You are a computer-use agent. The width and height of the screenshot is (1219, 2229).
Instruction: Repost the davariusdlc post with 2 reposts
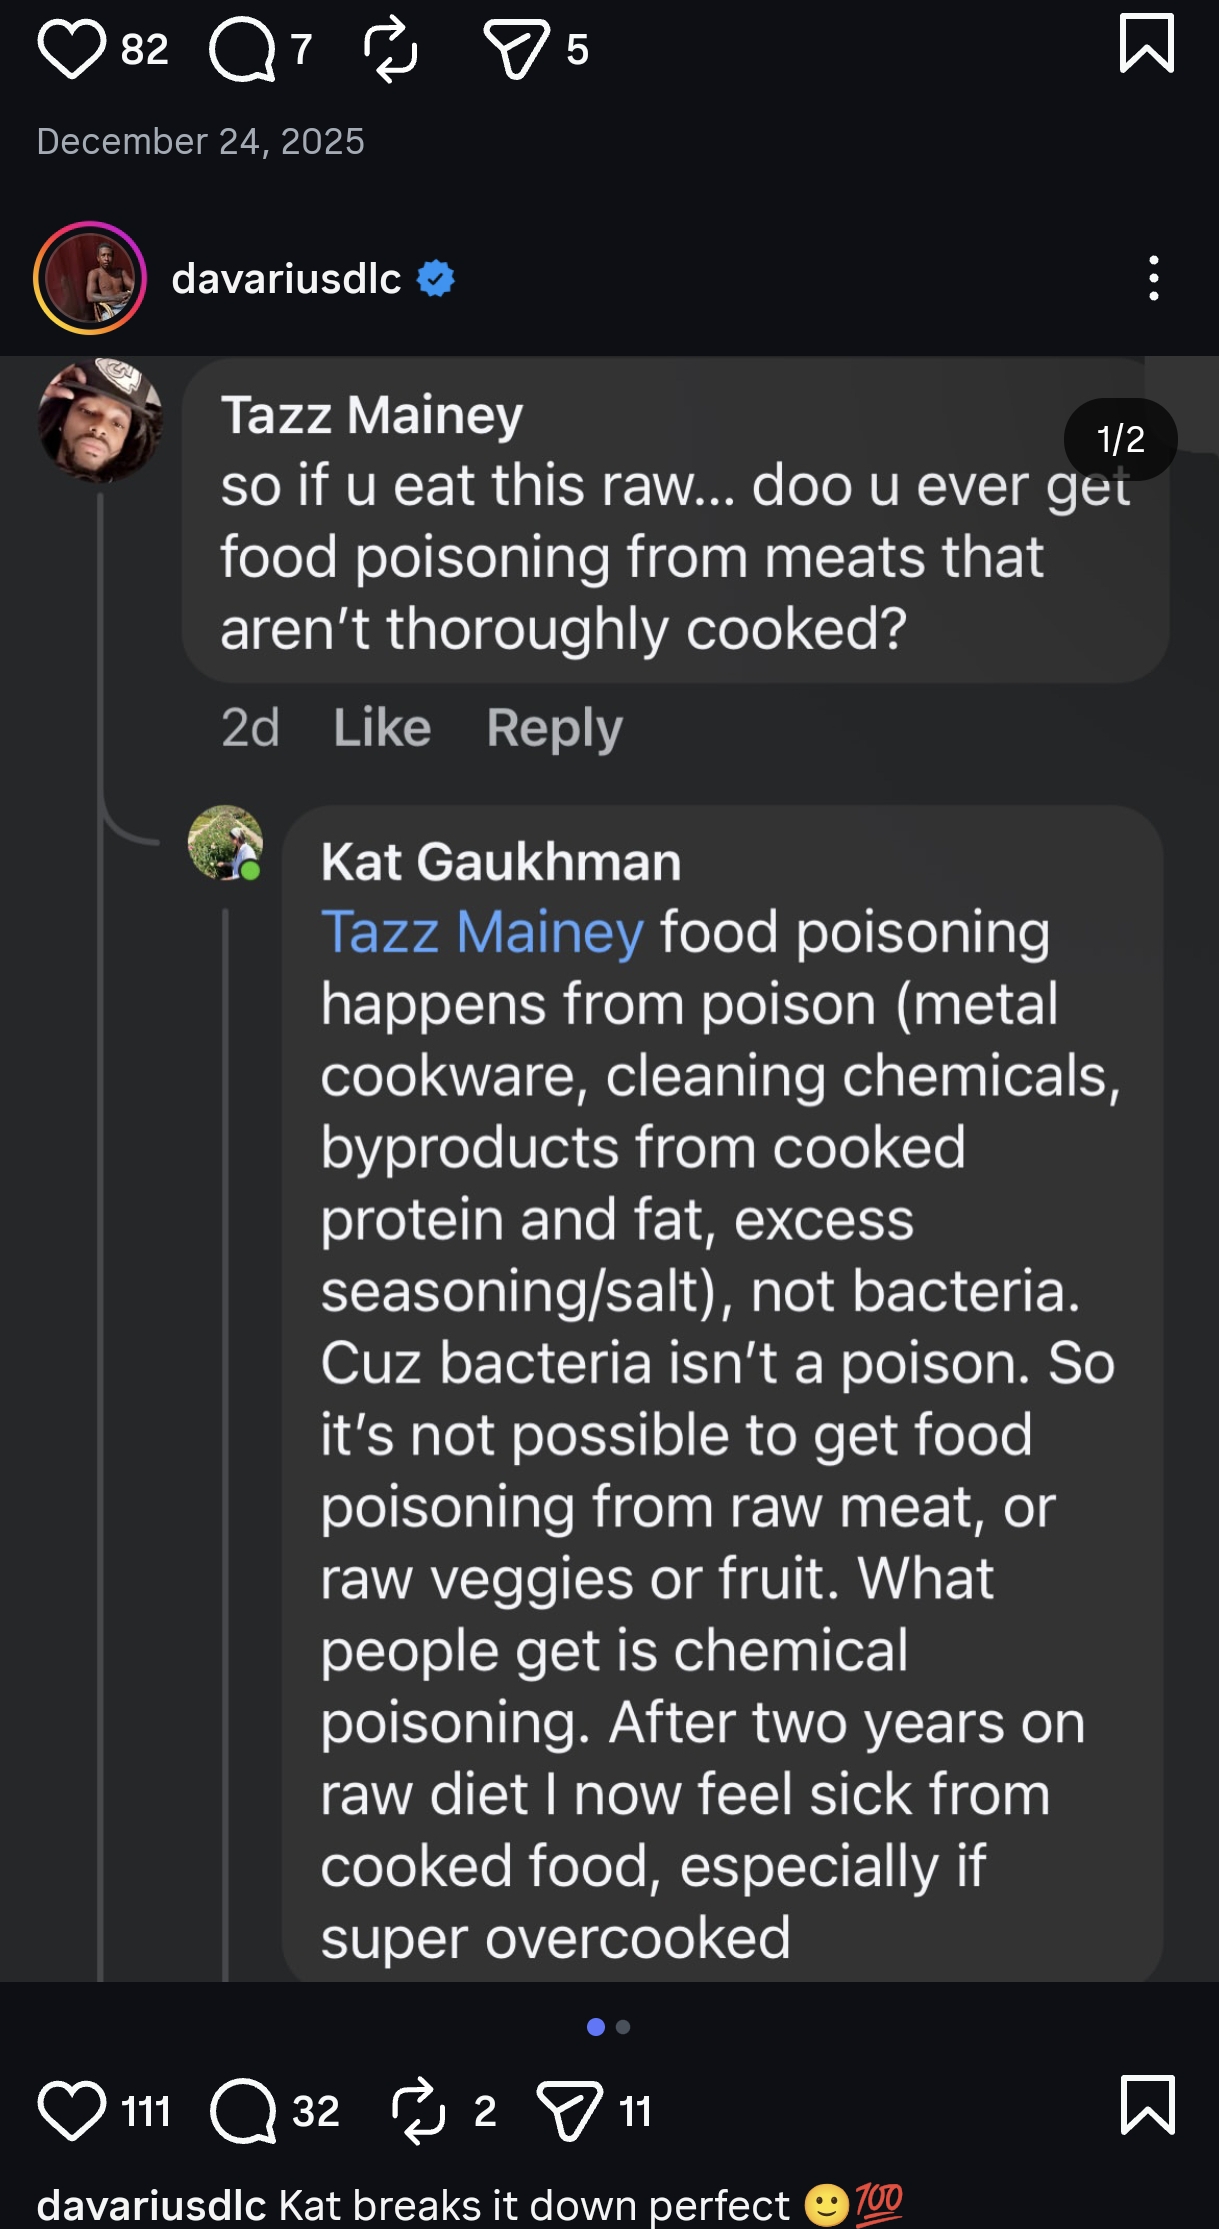(417, 2110)
